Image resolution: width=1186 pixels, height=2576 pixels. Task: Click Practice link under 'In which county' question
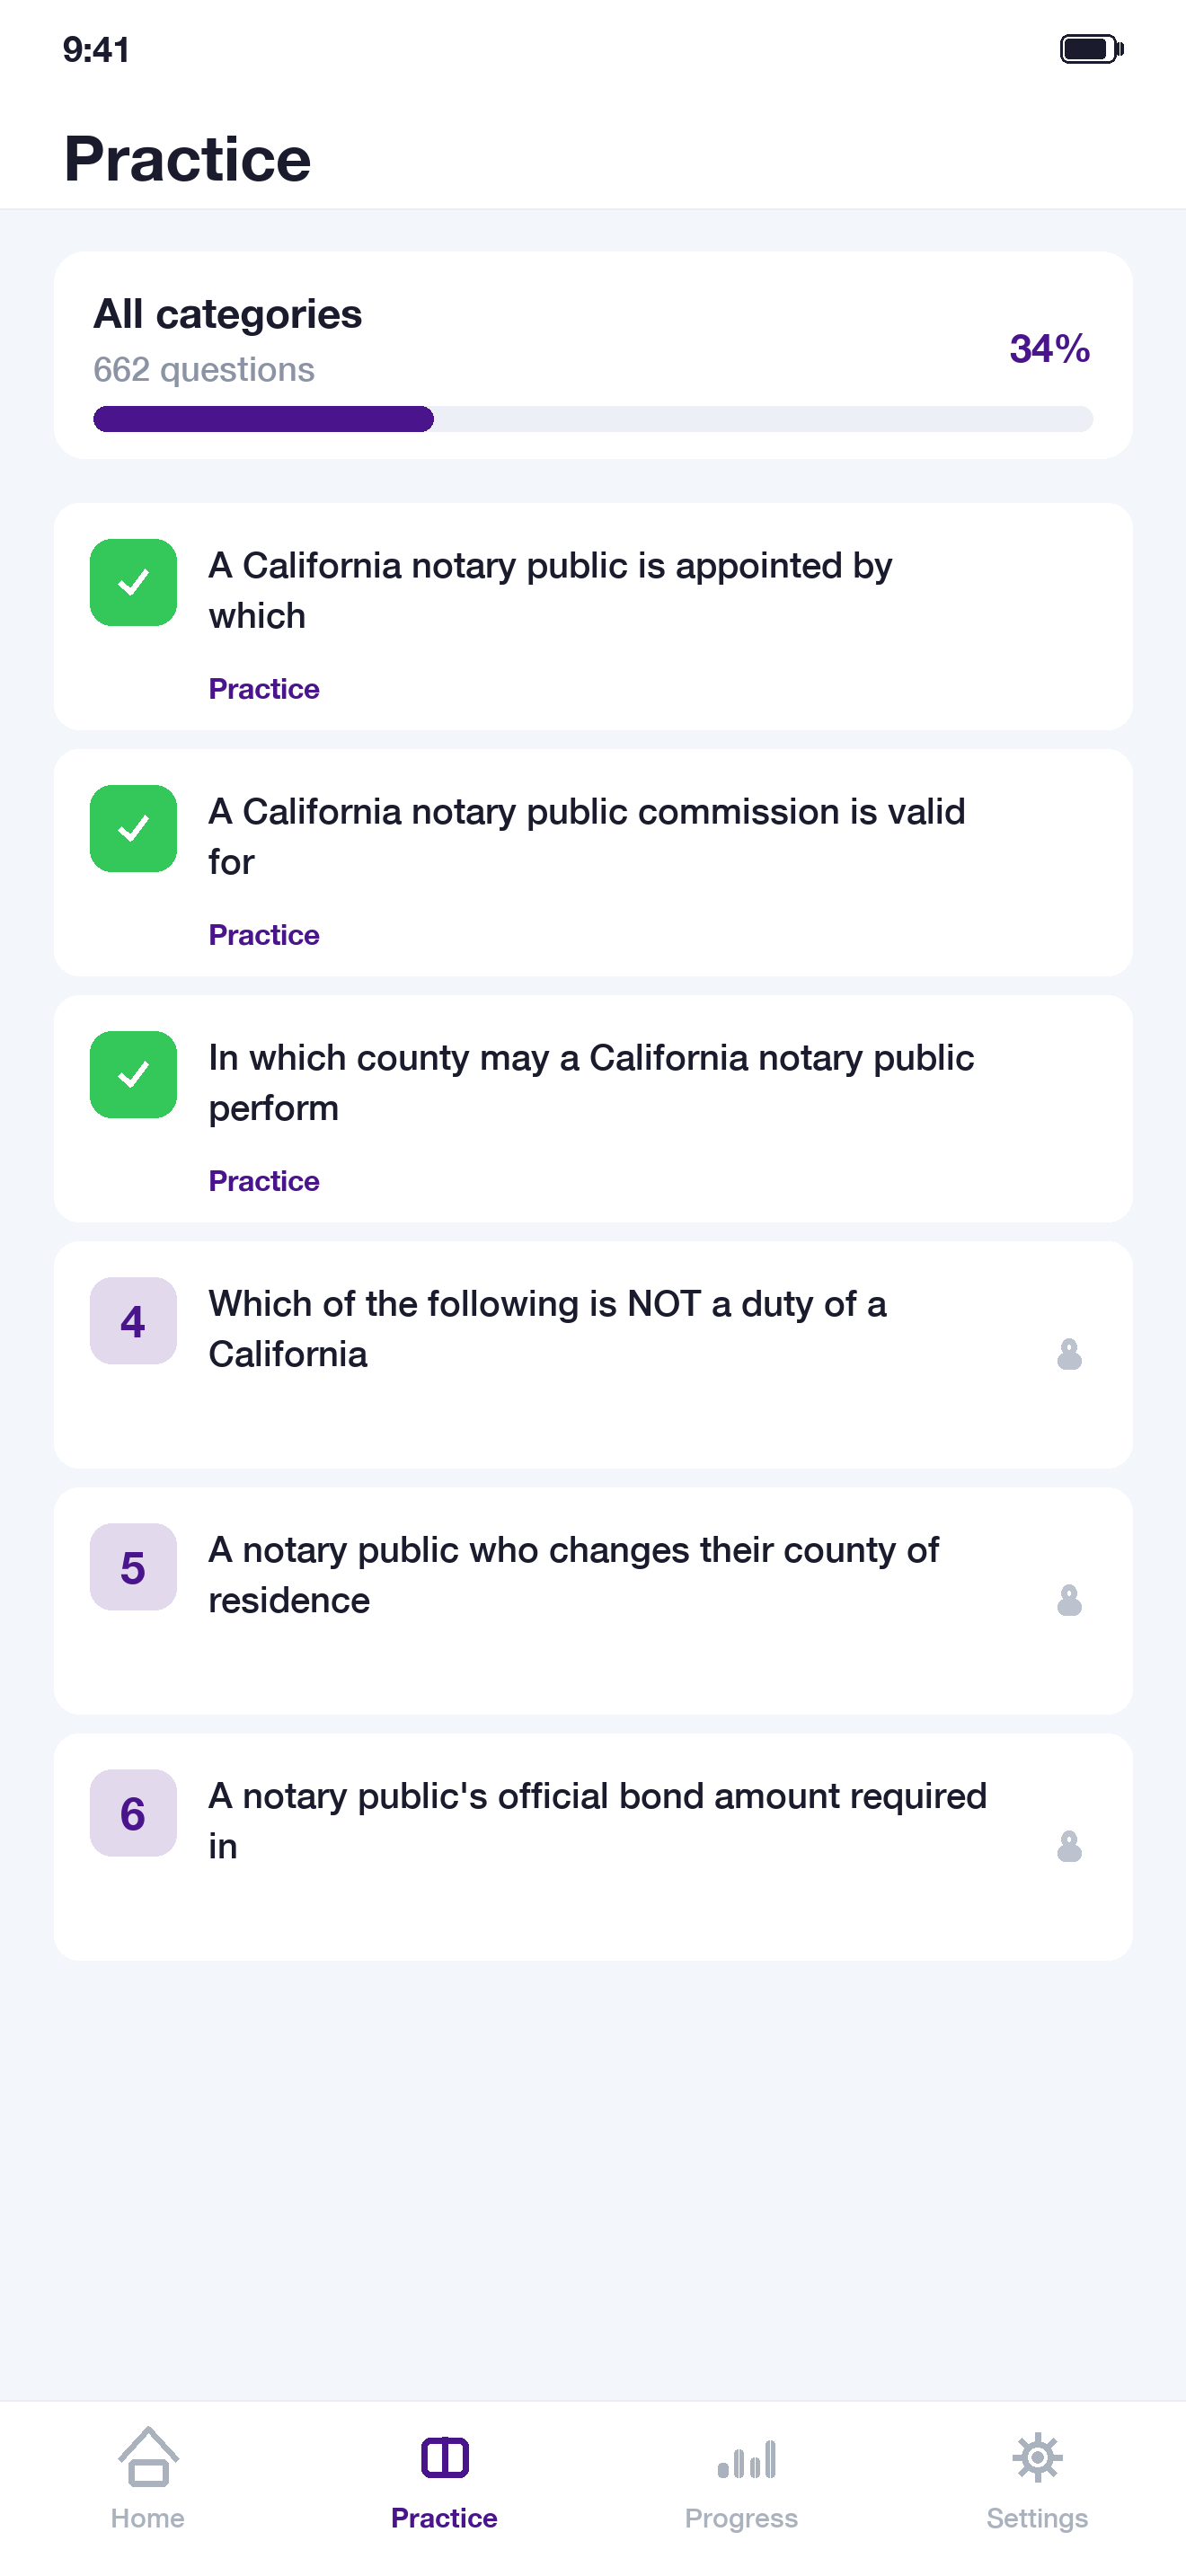(264, 1180)
